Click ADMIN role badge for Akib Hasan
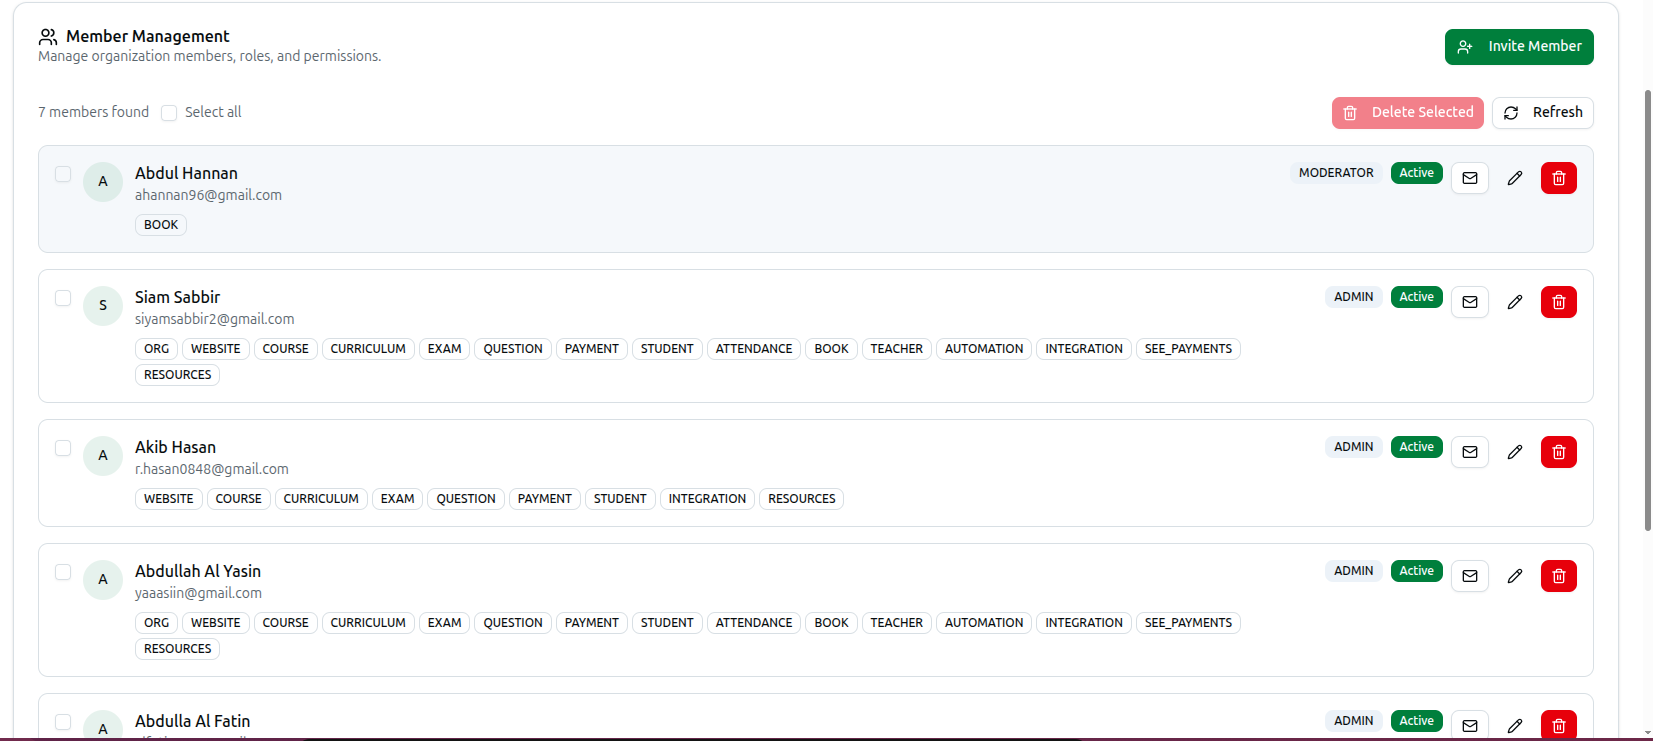This screenshot has height=741, width=1653. 1354,447
